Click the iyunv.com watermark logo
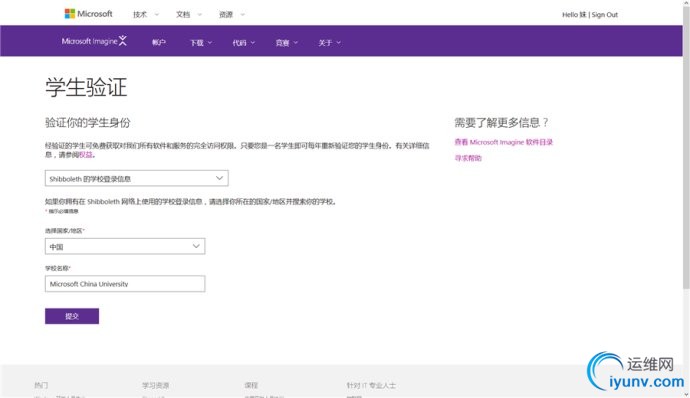Screen dimensions: 690x398 coord(636,371)
